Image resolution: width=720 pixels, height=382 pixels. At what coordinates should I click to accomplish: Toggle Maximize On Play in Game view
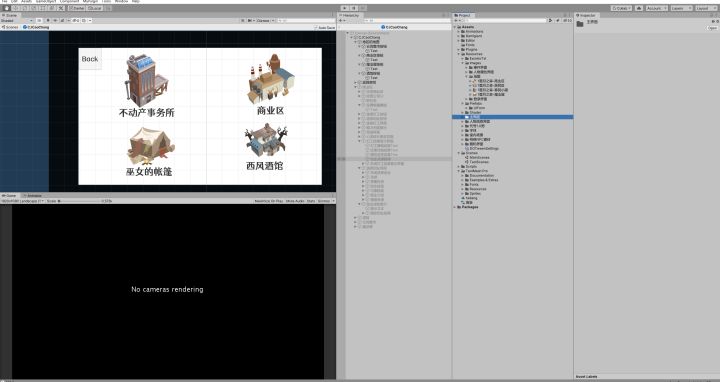point(269,201)
